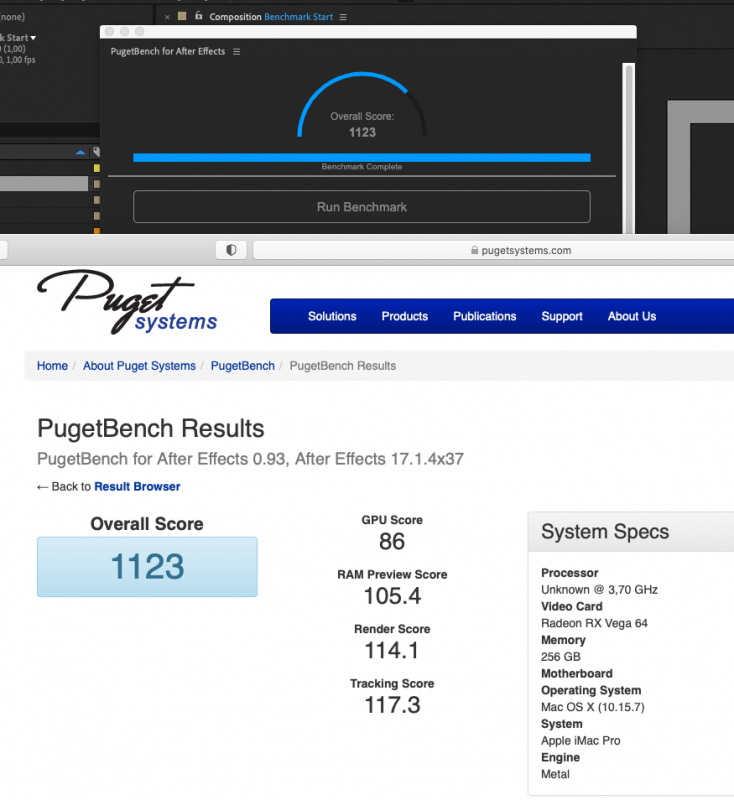Image resolution: width=734 pixels, height=800 pixels.
Task: Click the PugetBench panel vertical scrollbar
Action: coord(629,148)
